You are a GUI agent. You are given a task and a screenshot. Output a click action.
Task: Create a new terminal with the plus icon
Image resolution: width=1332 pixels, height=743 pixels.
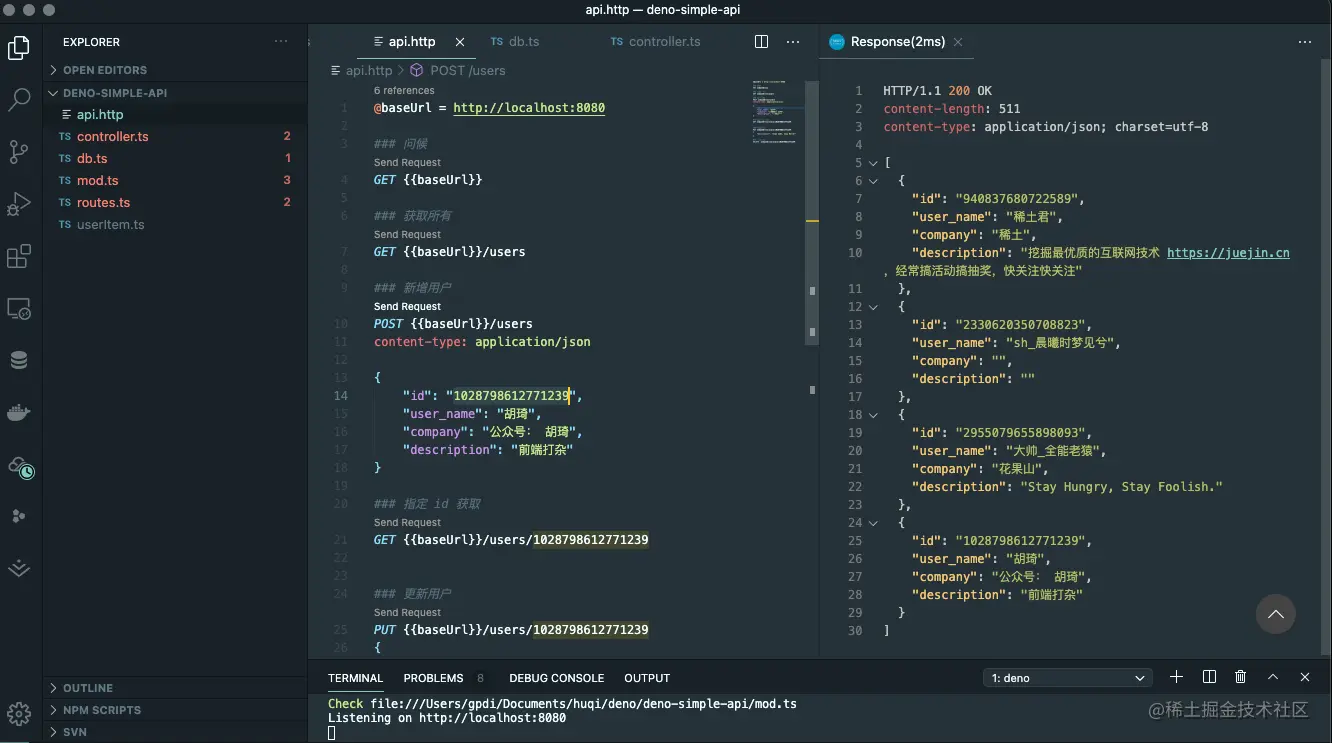click(x=1177, y=677)
